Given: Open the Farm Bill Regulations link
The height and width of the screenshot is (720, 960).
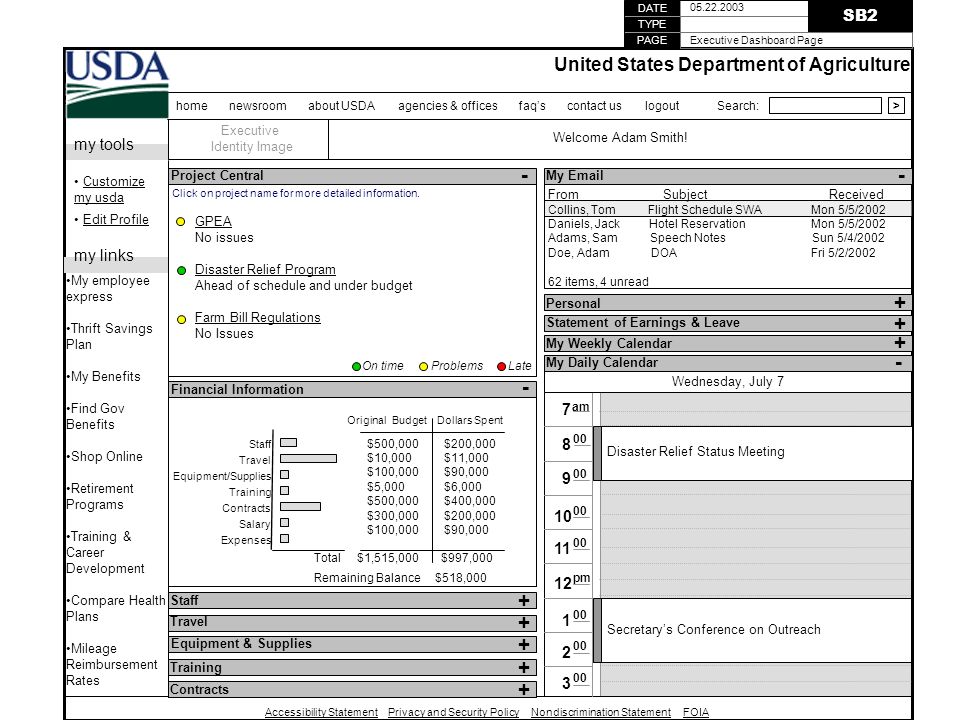Looking at the screenshot, I should coord(258,317).
